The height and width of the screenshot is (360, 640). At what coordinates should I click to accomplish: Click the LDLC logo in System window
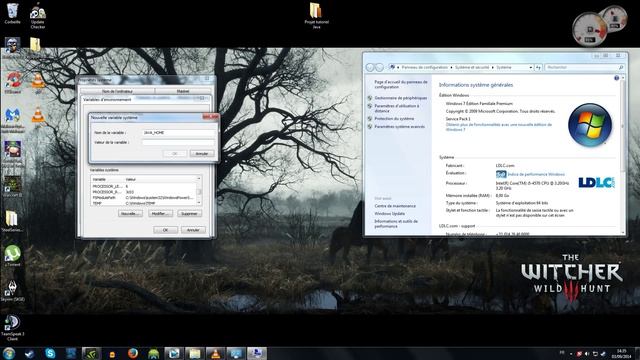(x=596, y=182)
